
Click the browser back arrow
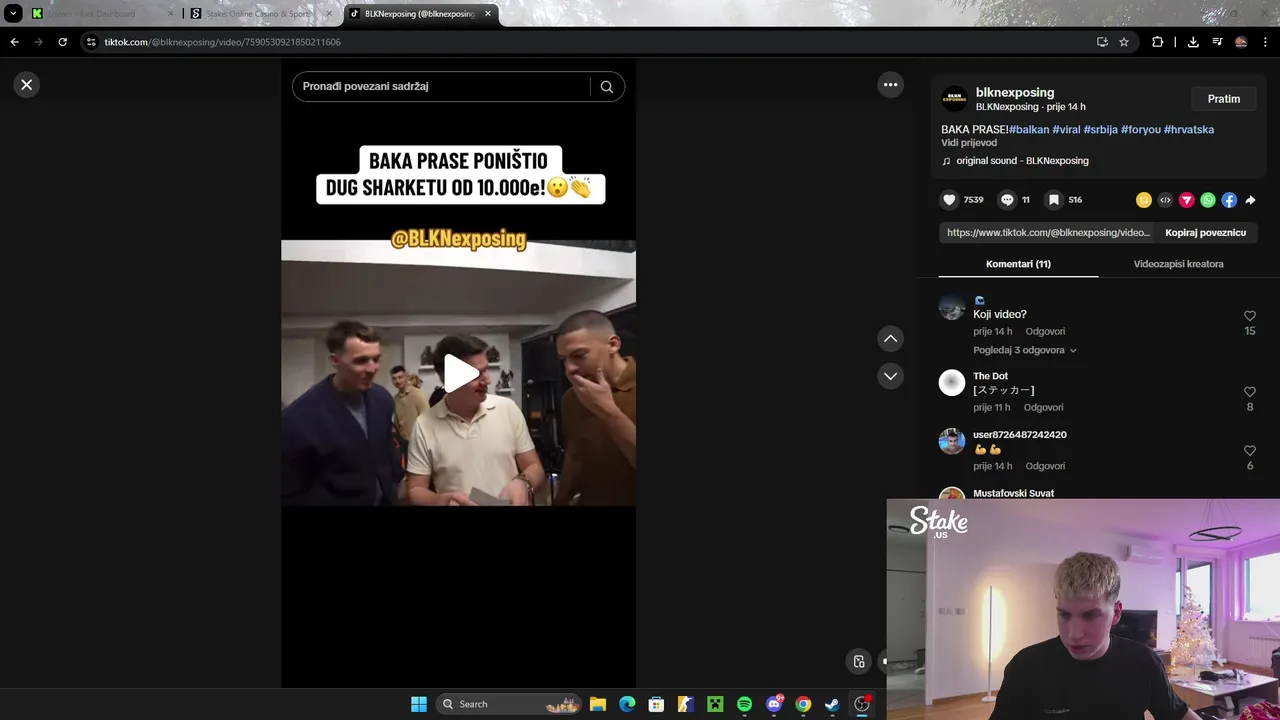(x=14, y=42)
